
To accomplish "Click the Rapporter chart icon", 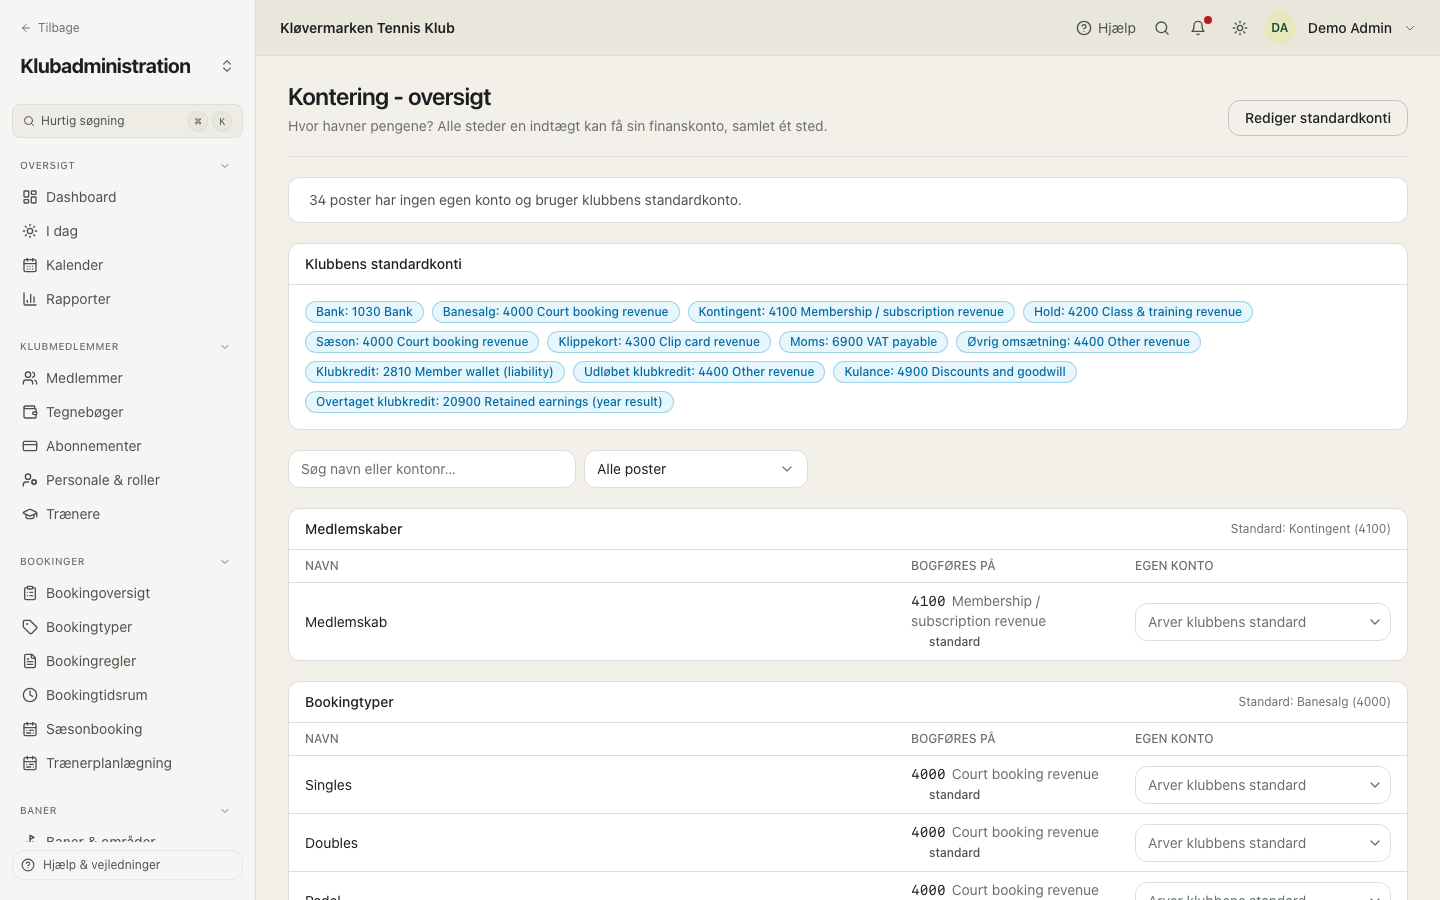I will tap(30, 299).
